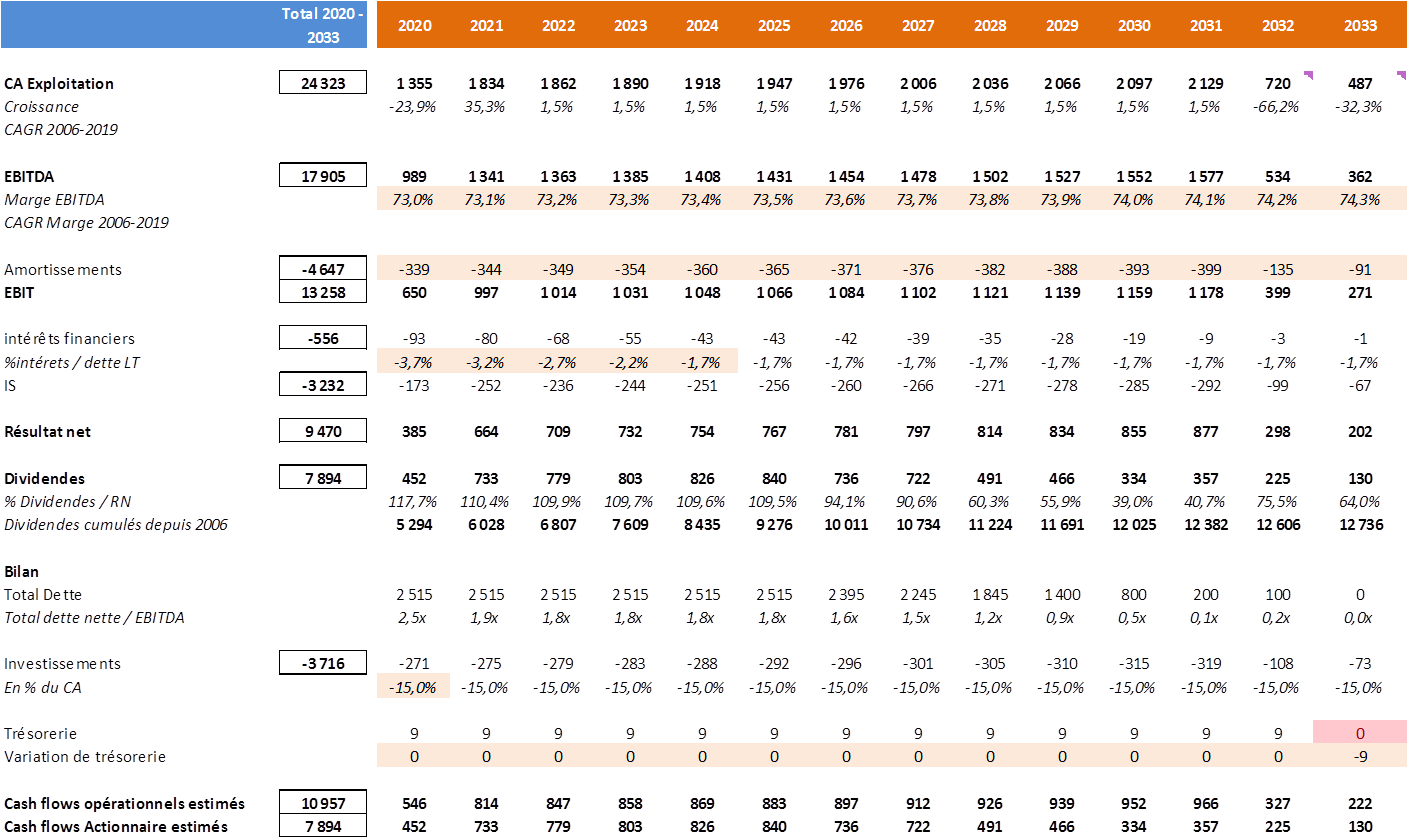The height and width of the screenshot is (838, 1408).
Task: Select the 2026 year header cell
Action: pyautogui.click(x=846, y=24)
